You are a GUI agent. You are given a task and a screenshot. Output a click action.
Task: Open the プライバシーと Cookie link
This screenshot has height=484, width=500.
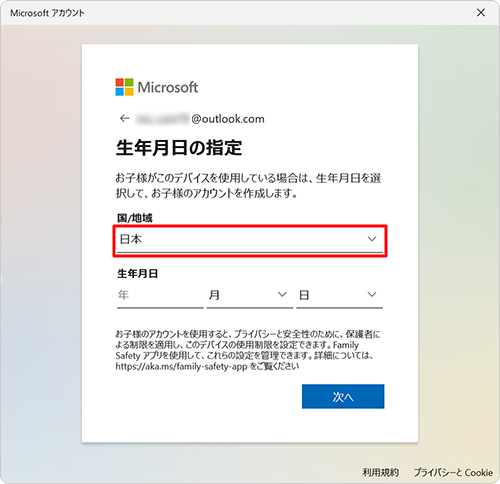[x=453, y=472]
